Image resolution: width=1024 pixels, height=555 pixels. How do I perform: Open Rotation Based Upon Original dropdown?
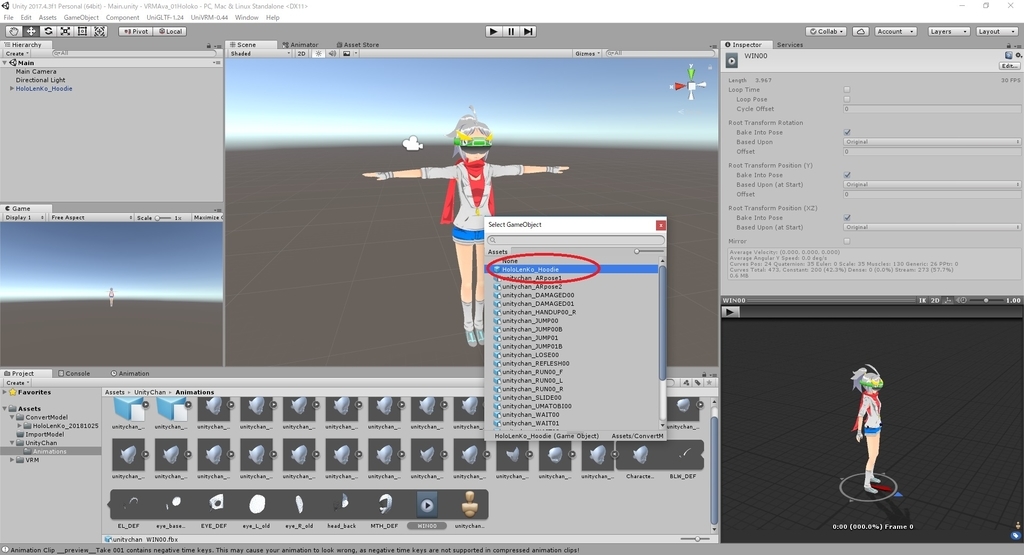pyautogui.click(x=931, y=142)
